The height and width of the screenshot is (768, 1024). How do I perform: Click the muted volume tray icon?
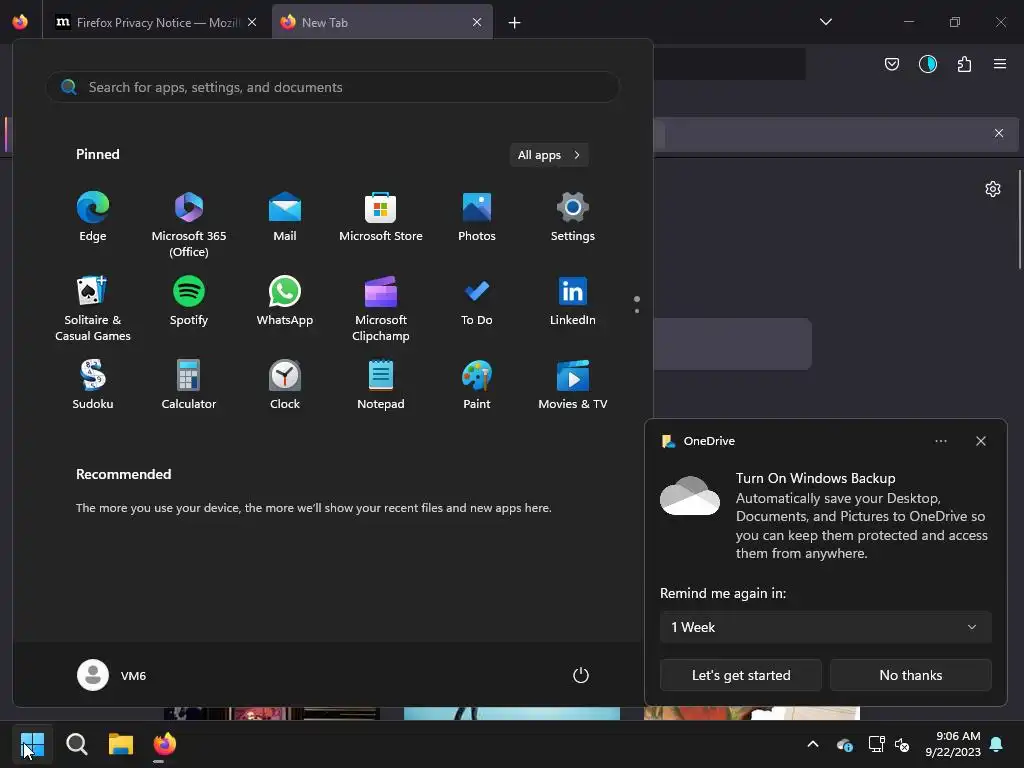click(x=903, y=744)
